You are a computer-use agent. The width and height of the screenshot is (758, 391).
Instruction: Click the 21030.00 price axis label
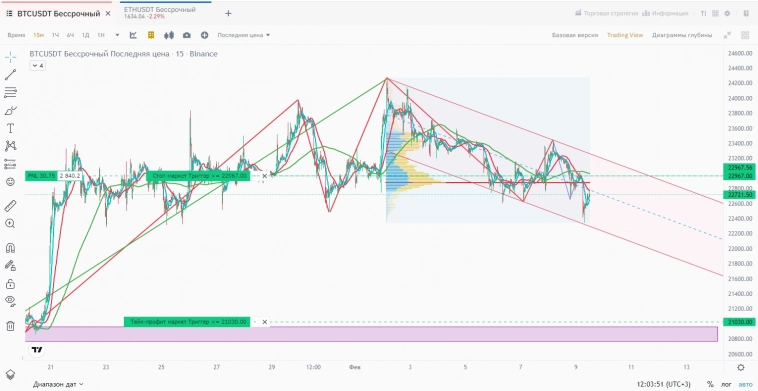(x=740, y=322)
